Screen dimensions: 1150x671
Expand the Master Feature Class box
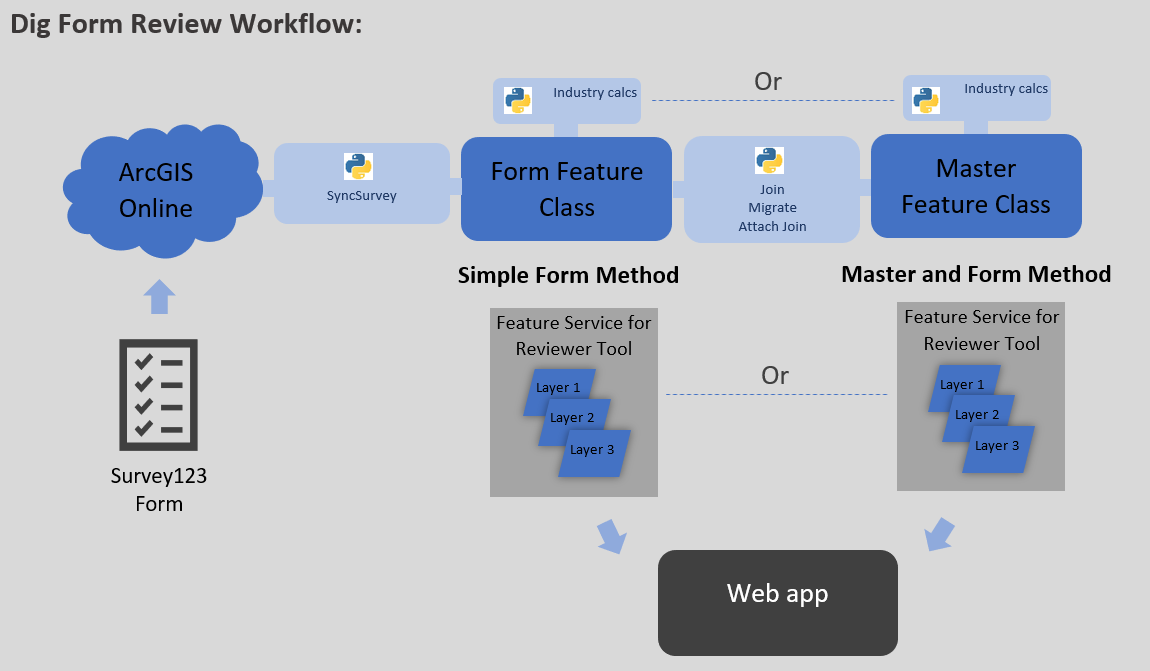(976, 186)
